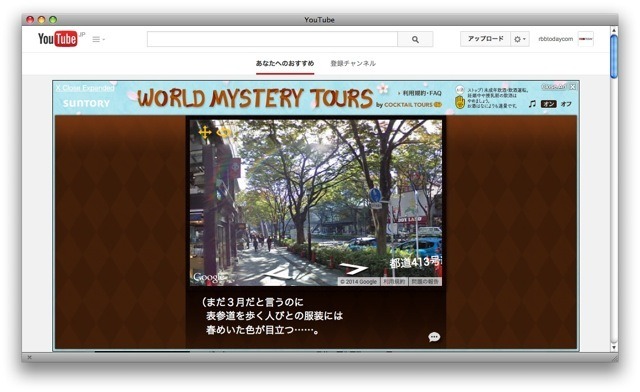The width and height of the screenshot is (640, 392).
Task: Click the アップロード upload button
Action: (485, 39)
